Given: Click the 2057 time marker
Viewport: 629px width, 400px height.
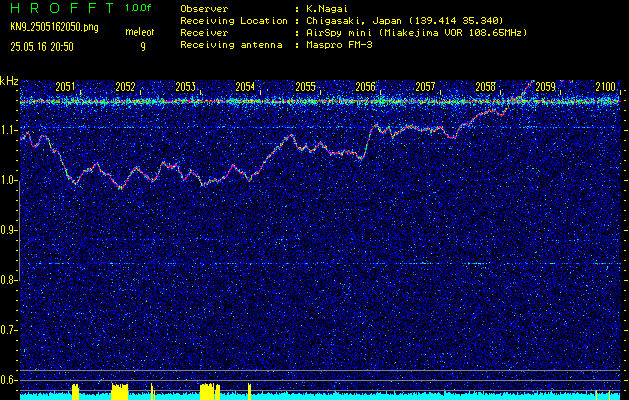Looking at the screenshot, I should [x=425, y=87].
